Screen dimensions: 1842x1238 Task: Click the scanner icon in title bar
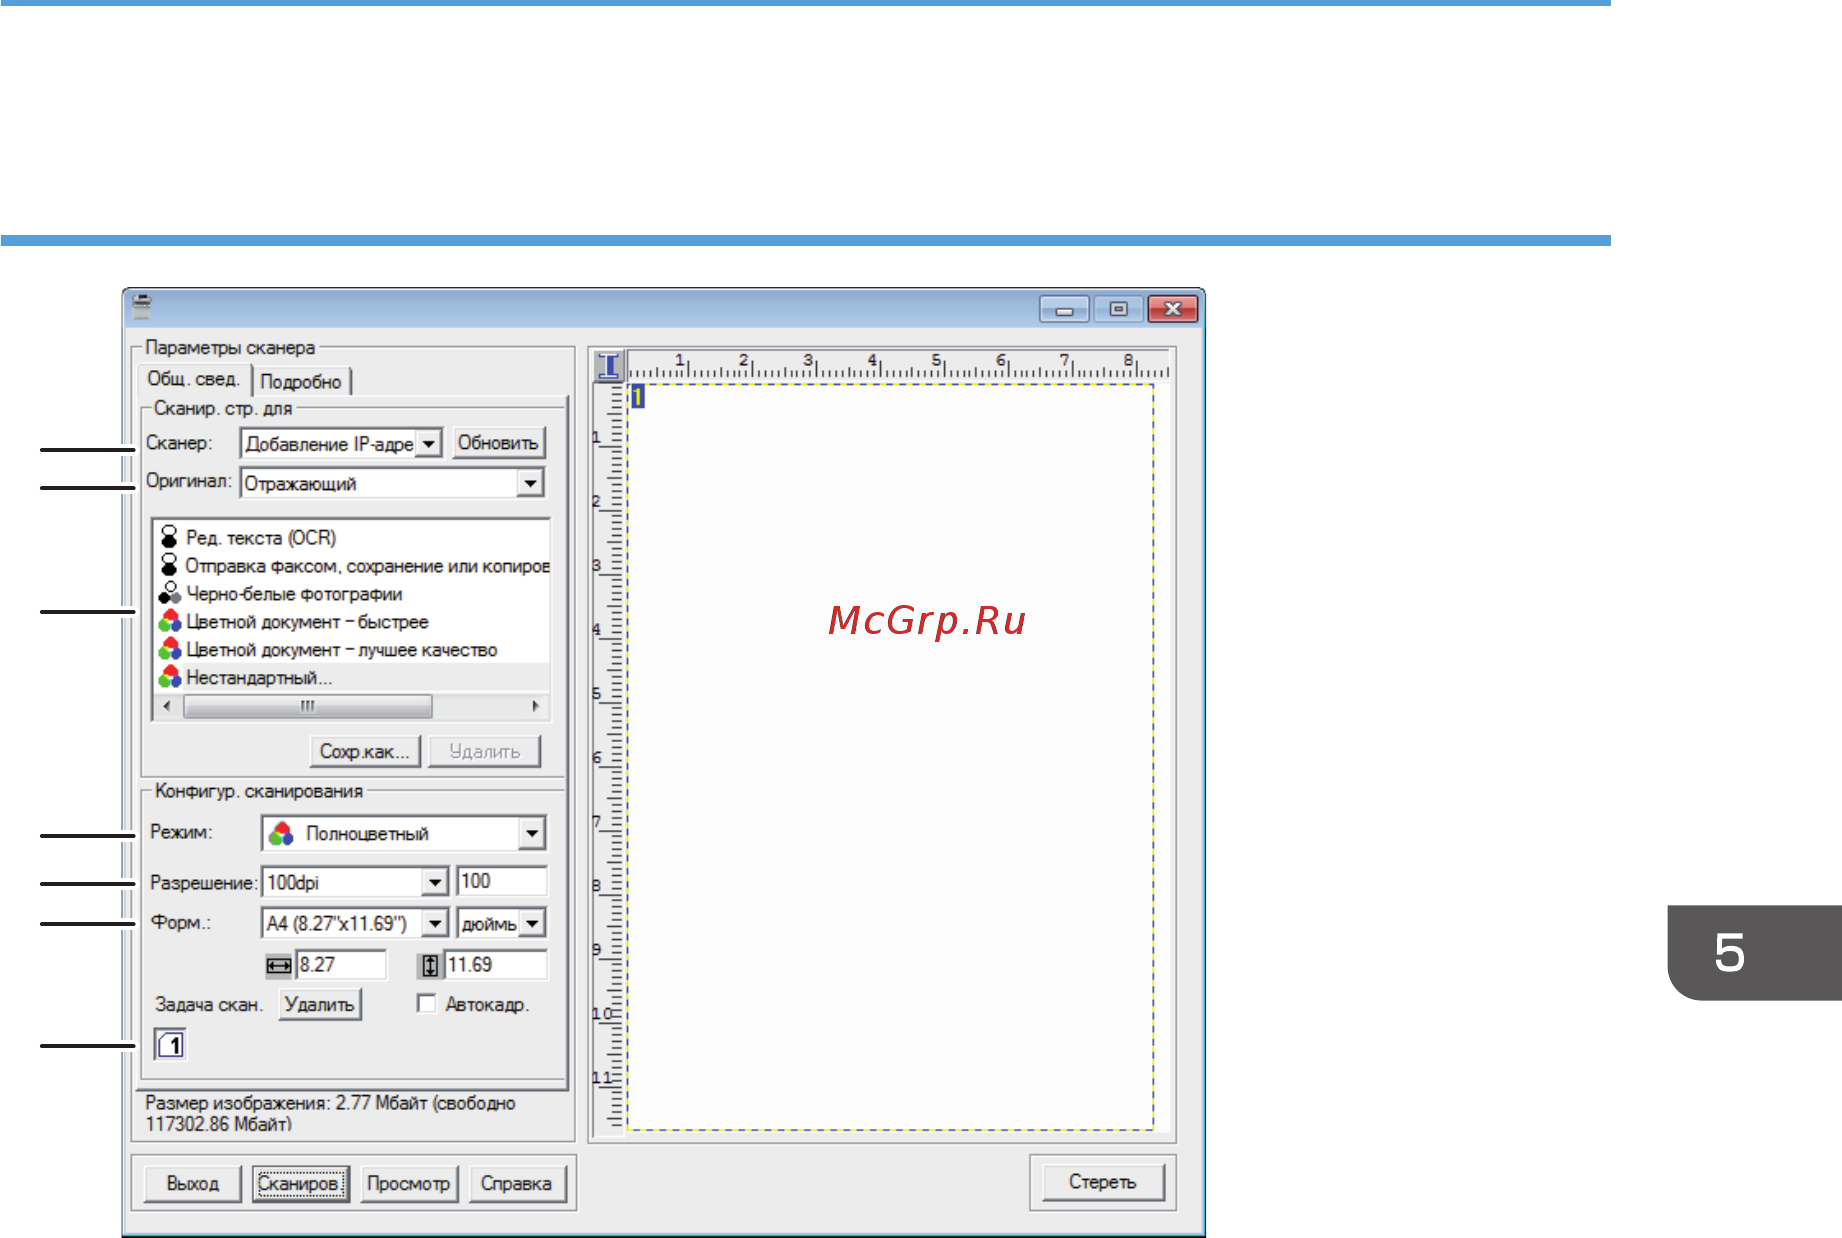142,306
